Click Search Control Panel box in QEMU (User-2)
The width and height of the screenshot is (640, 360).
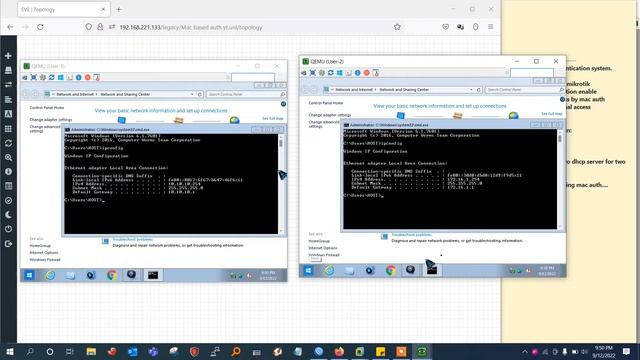[525, 90]
